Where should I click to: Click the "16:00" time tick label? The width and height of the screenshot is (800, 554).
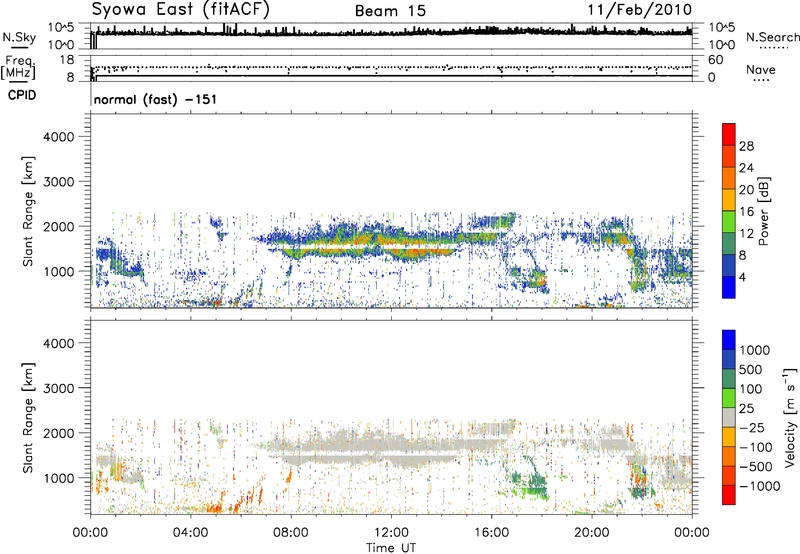491,533
